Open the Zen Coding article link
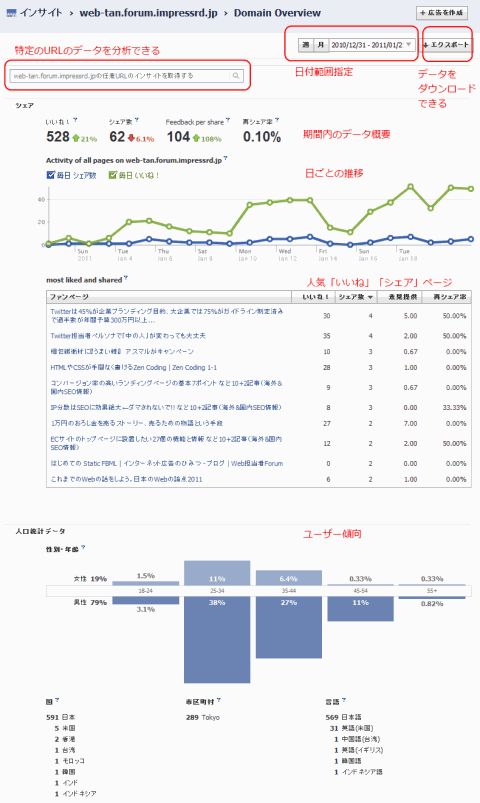Screen dimensions: 480x803 (134, 367)
